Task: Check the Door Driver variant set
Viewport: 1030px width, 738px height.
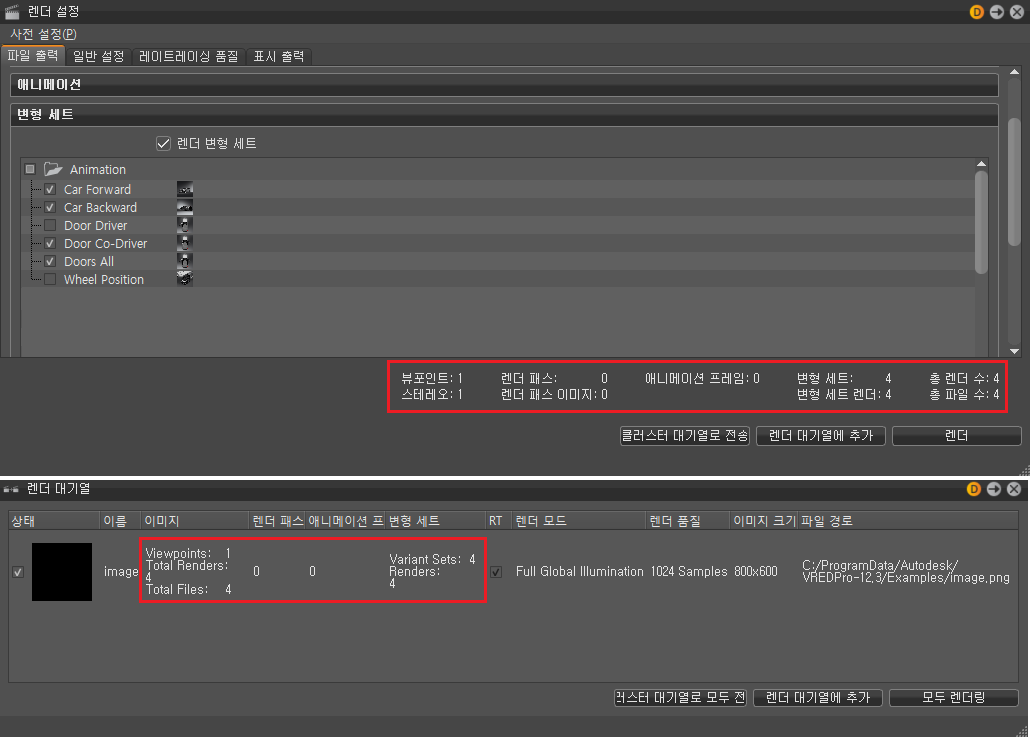Action: click(50, 225)
